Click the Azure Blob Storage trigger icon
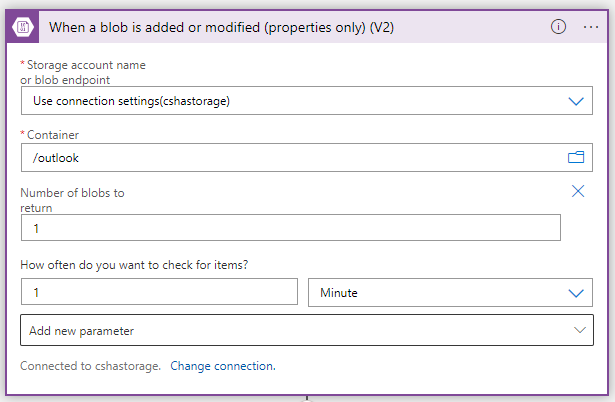Viewport: 615px width, 402px height. click(x=23, y=27)
